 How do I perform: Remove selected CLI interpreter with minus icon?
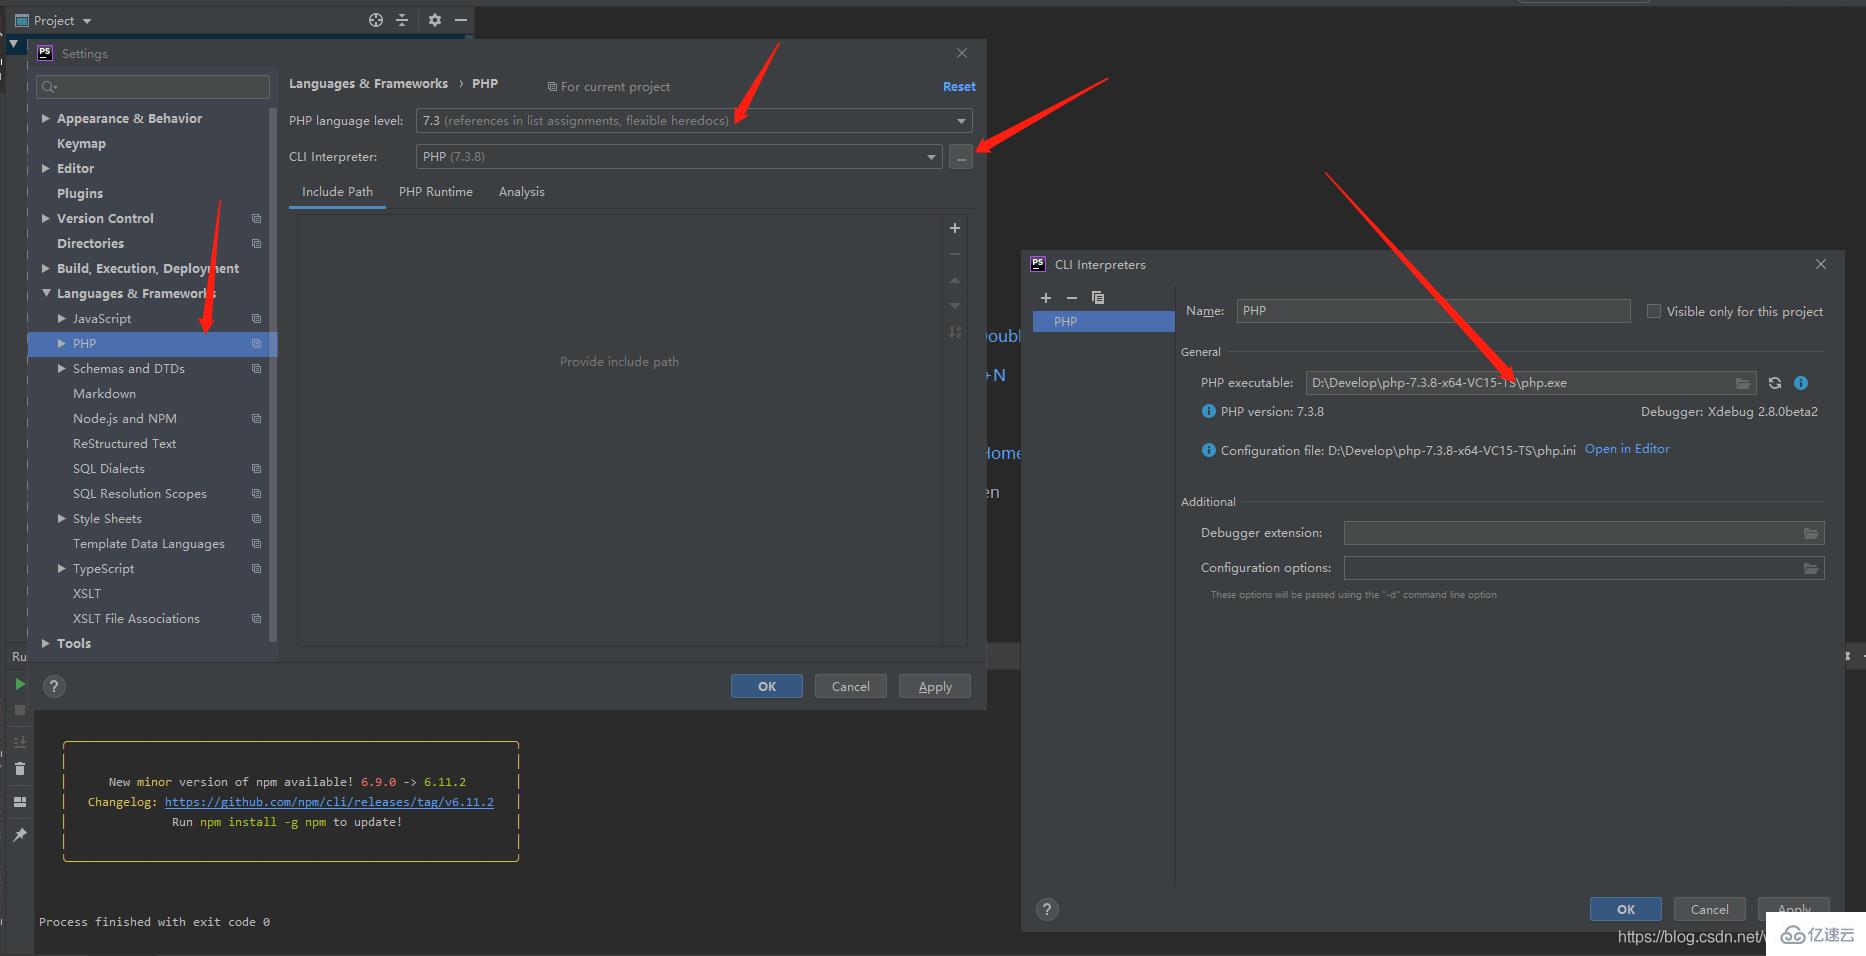(1072, 298)
